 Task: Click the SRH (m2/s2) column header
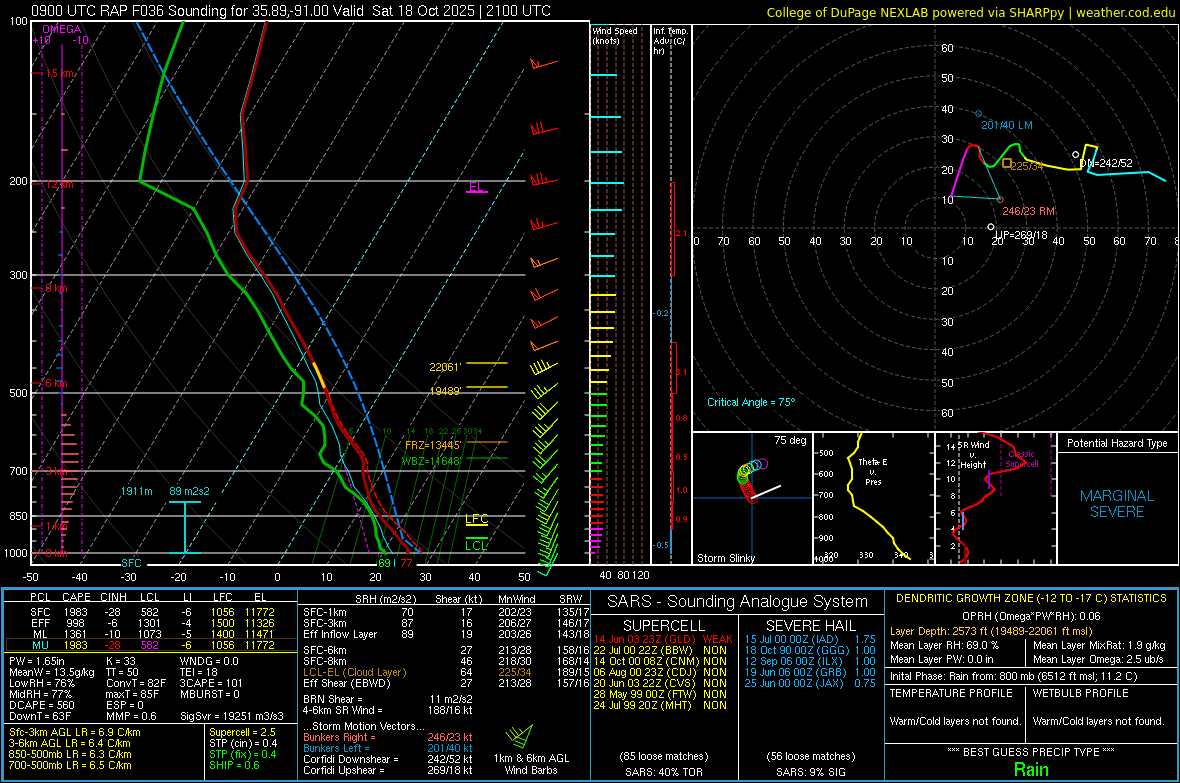coord(388,599)
